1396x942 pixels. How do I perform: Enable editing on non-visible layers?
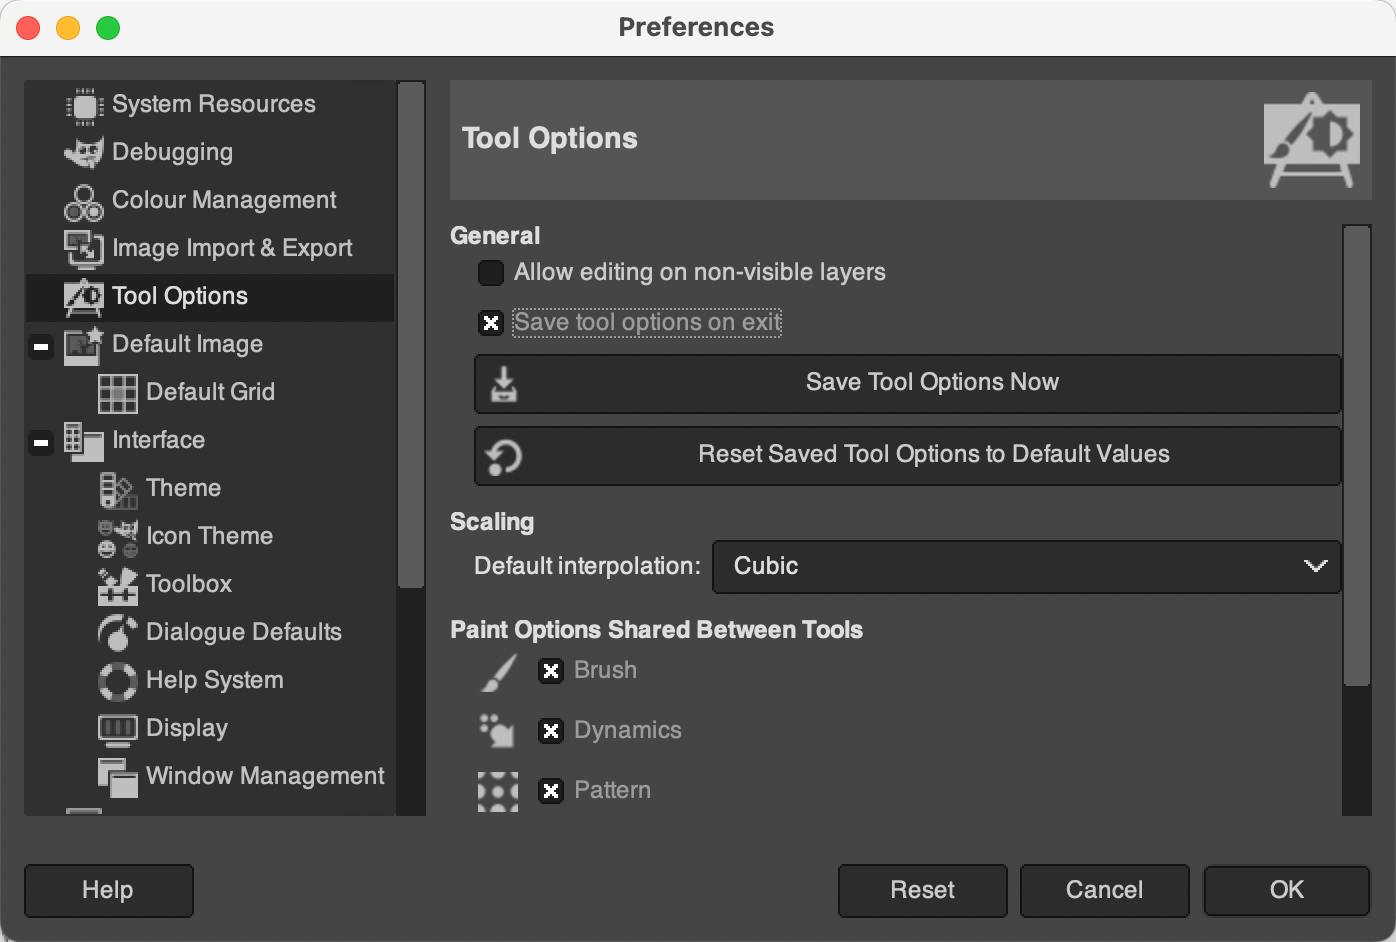(490, 272)
